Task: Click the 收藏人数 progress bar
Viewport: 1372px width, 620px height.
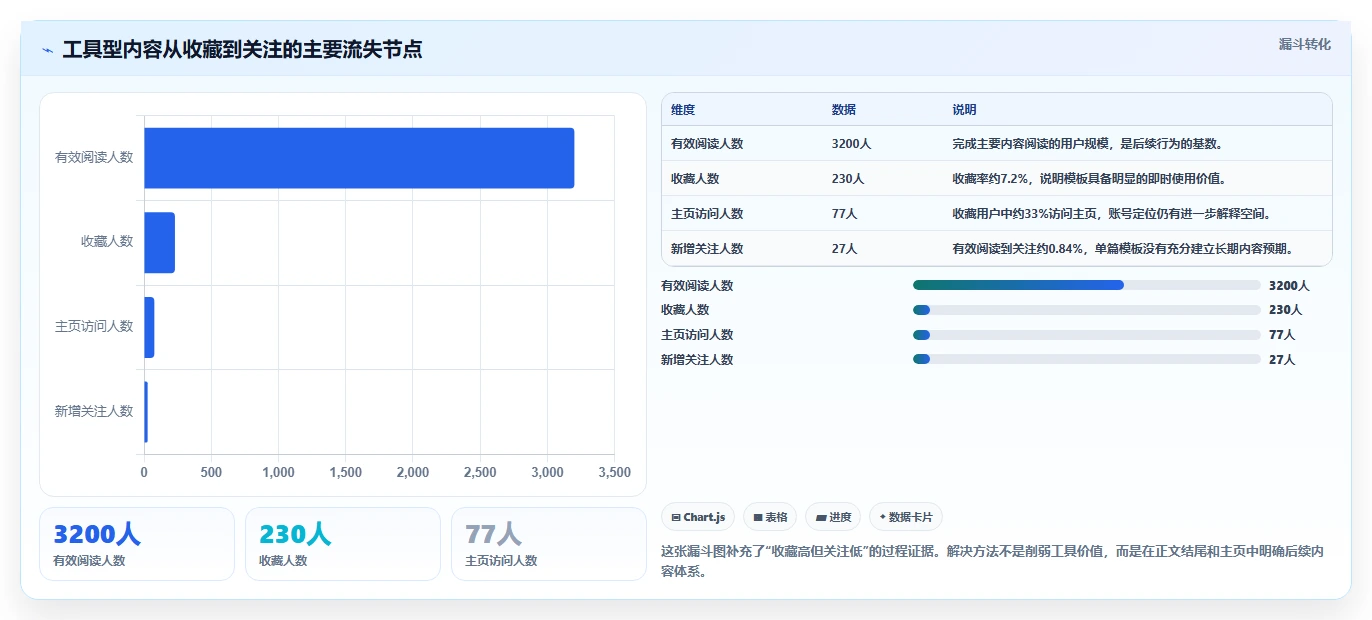Action: [1086, 310]
